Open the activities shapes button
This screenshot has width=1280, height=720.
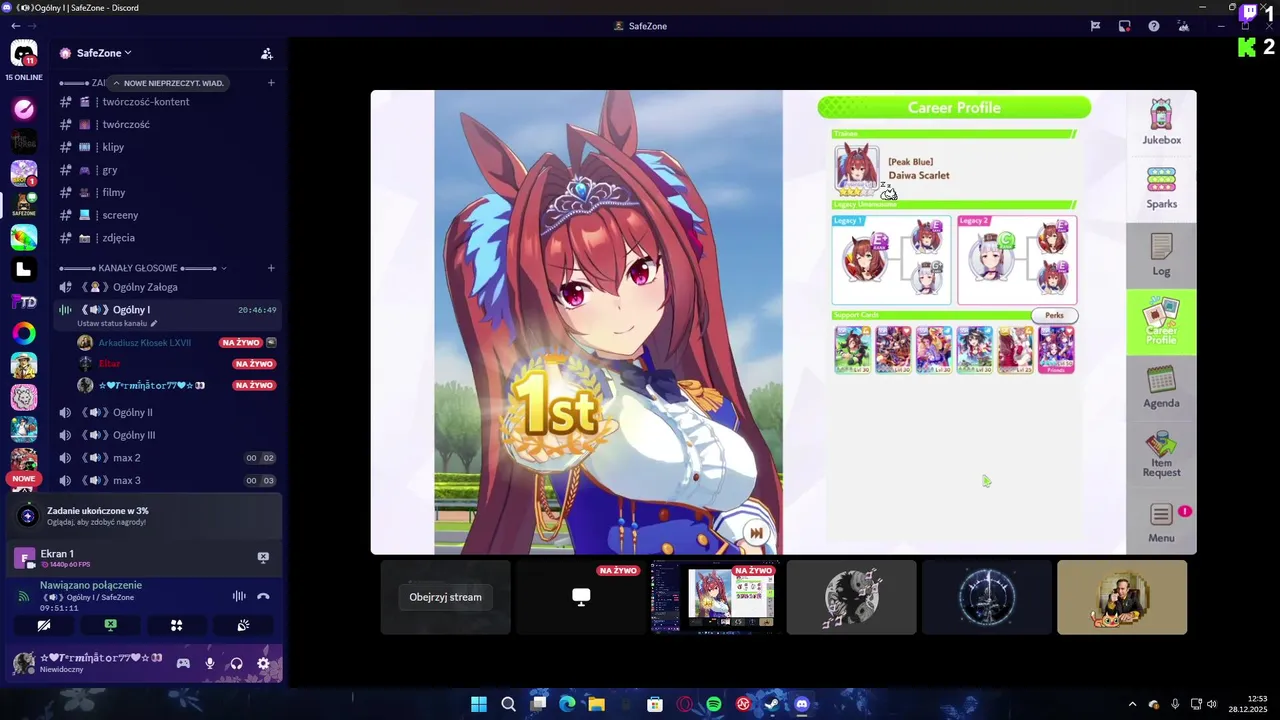click(176, 625)
